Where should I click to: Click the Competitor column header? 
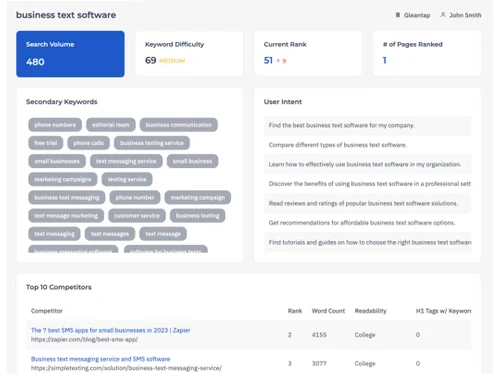point(47,311)
